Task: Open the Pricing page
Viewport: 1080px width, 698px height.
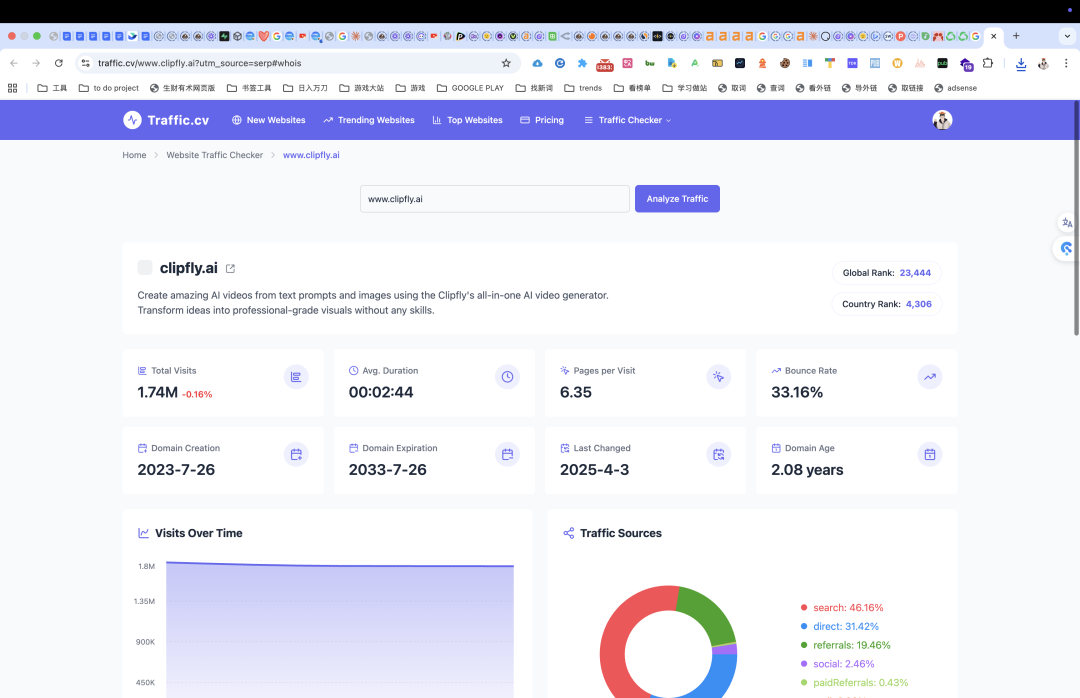Action: pyautogui.click(x=542, y=120)
